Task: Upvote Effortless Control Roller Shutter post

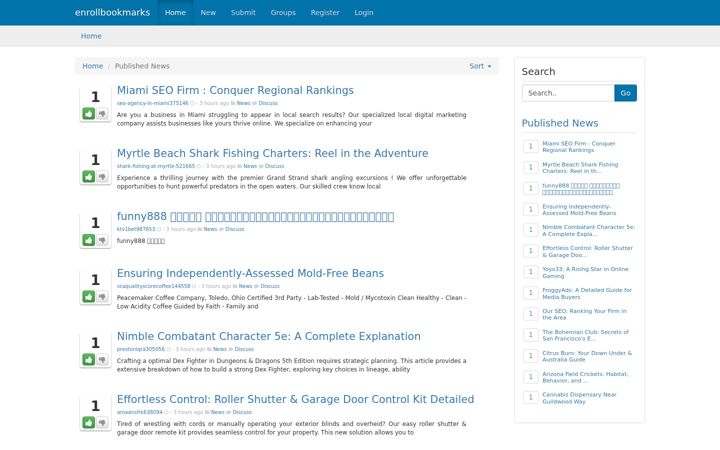Action: 89,422
